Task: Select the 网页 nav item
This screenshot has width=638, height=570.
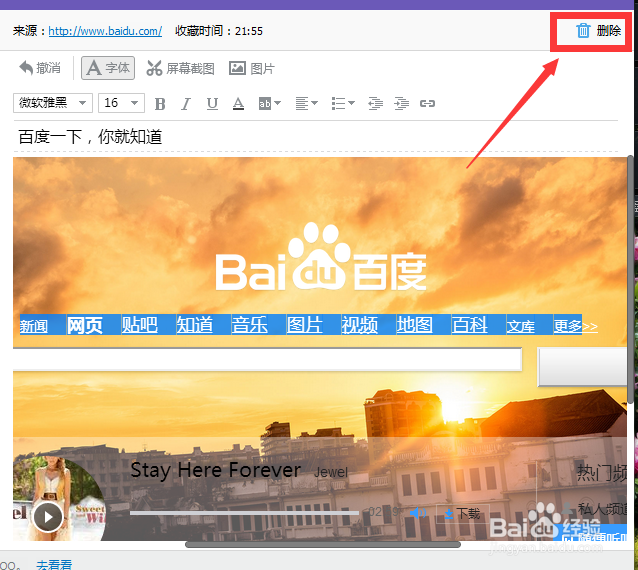Action: pyautogui.click(x=85, y=325)
